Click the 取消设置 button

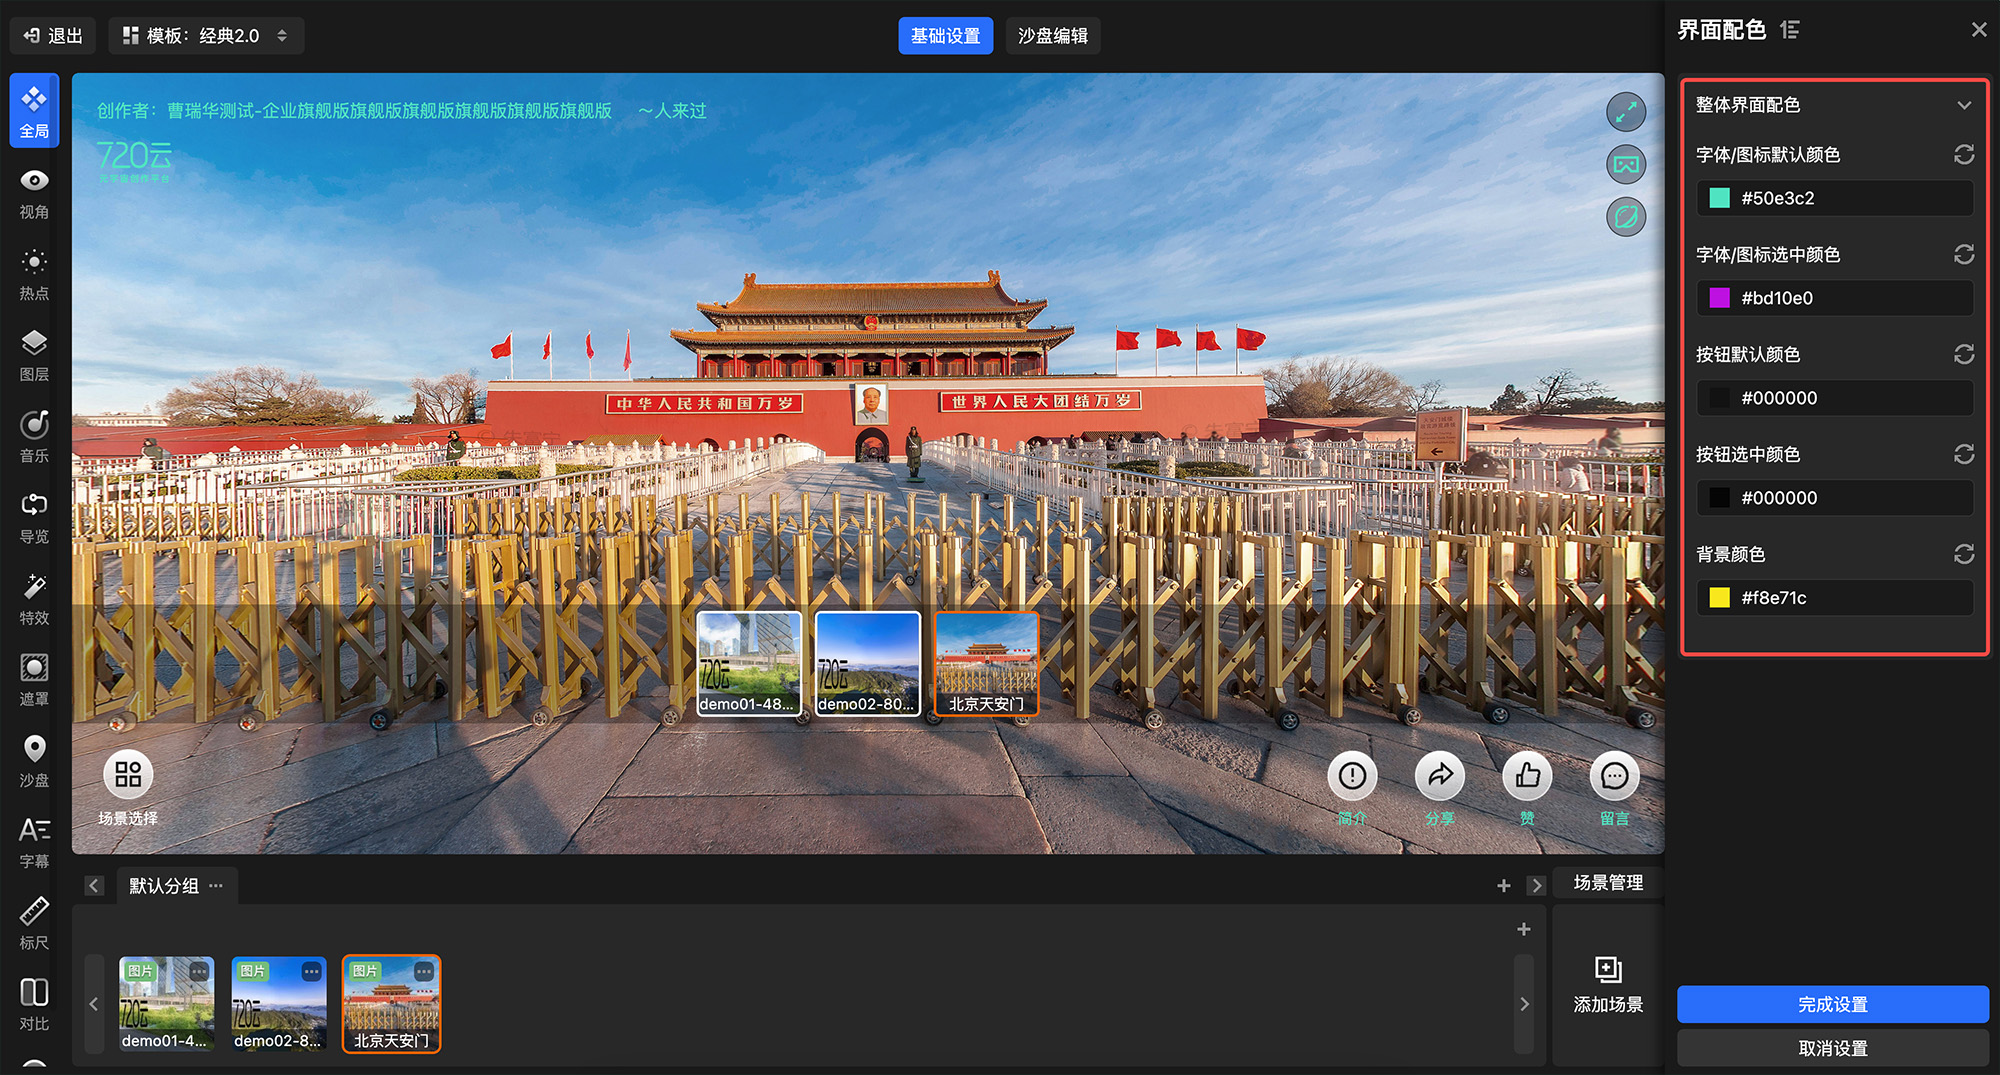pyautogui.click(x=1832, y=1048)
